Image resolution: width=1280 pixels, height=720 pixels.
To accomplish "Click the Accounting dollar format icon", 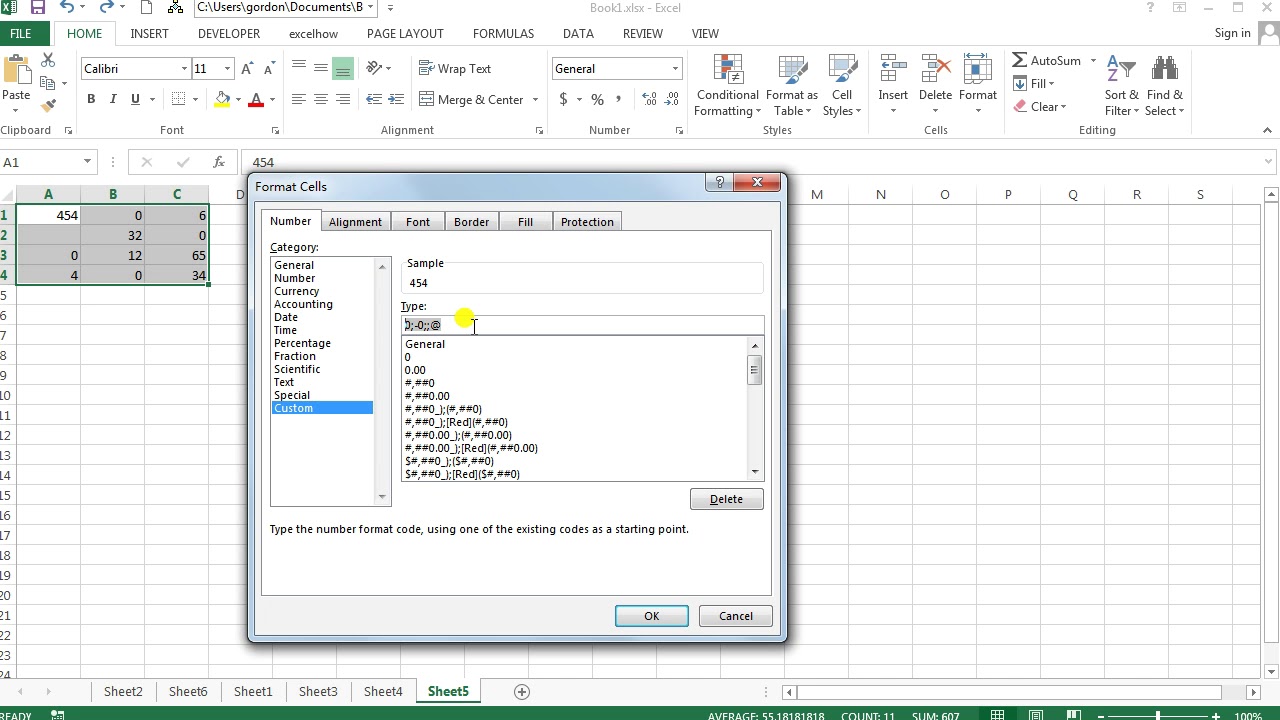I will (564, 99).
